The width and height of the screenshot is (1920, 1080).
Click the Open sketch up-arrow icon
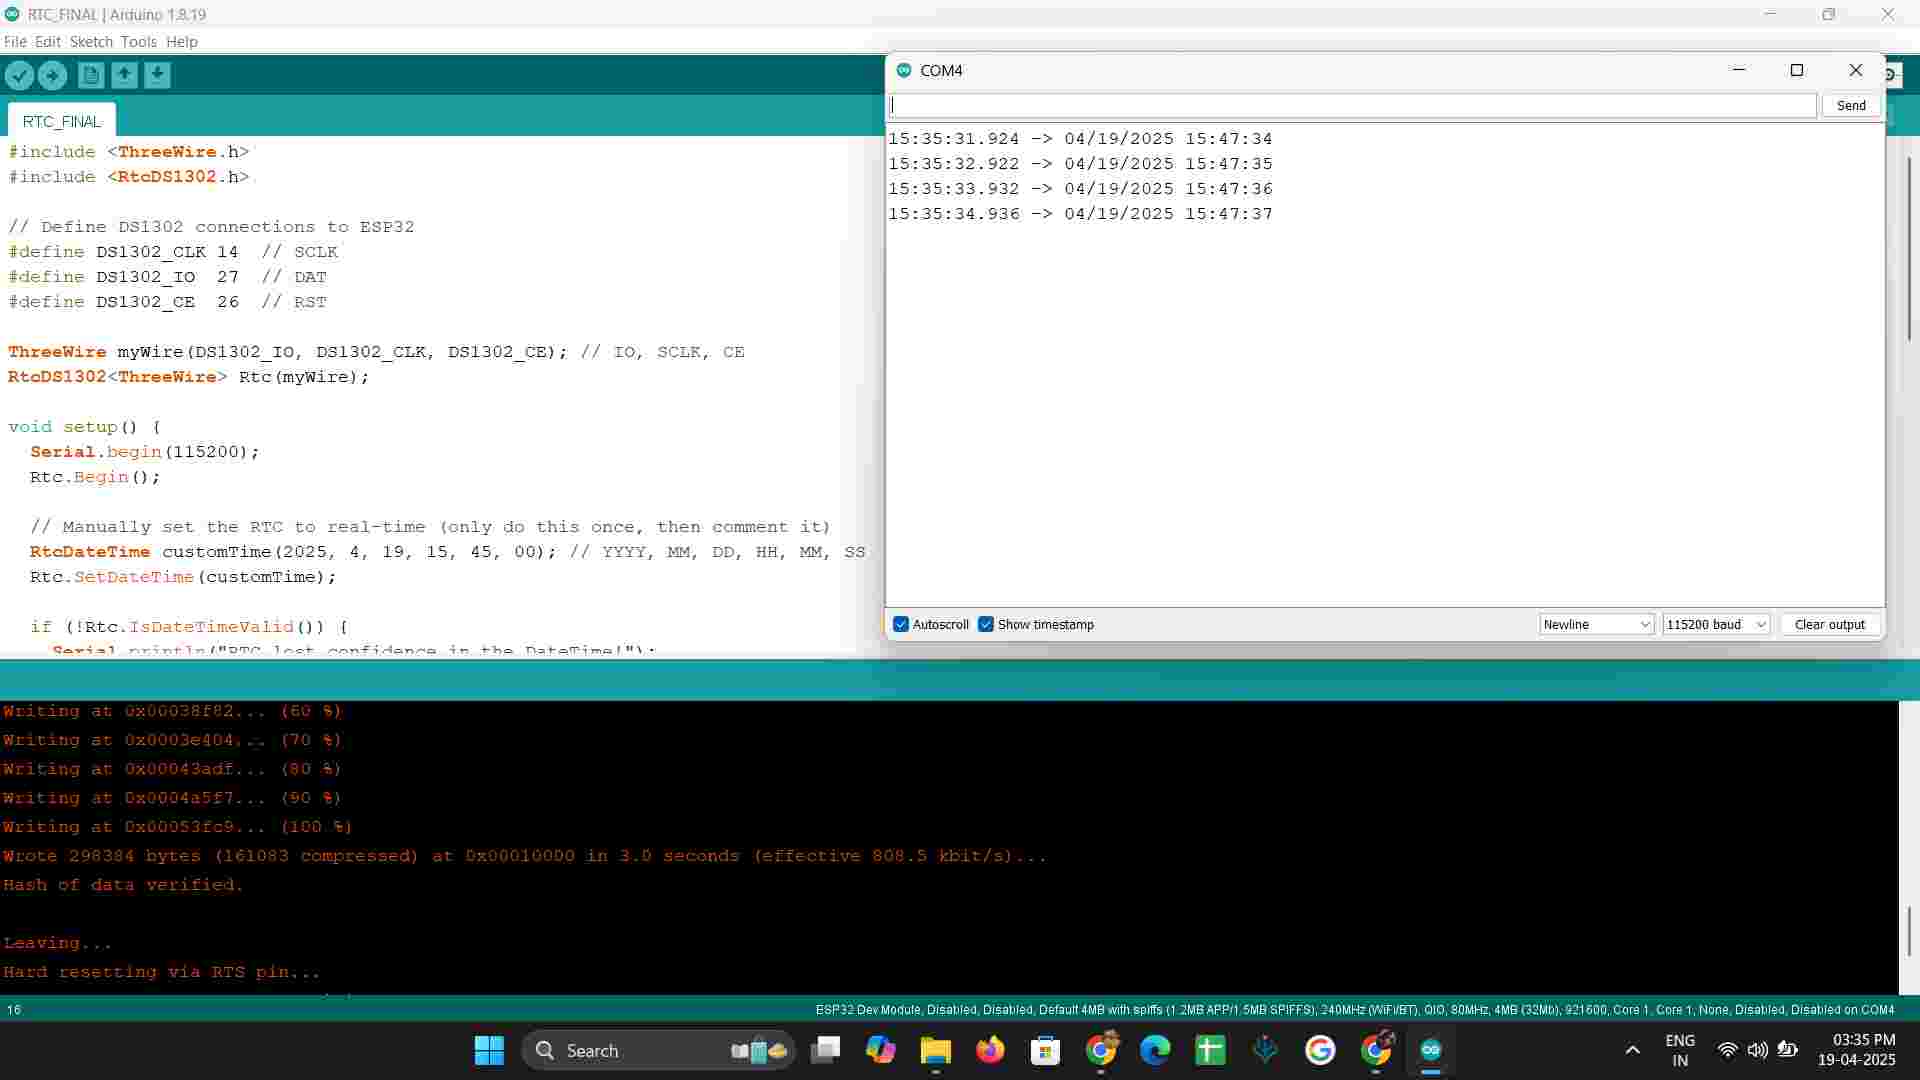124,75
